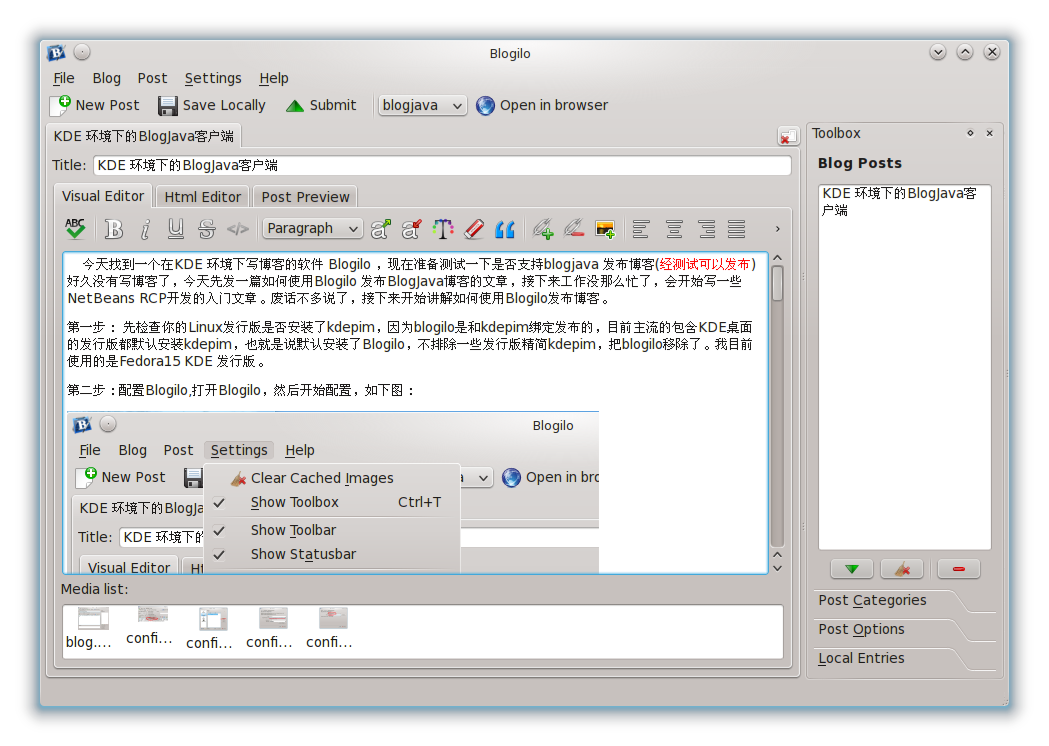This screenshot has height=746, width=1049.
Task: Open the Settings menu in the menu bar
Action: click(213, 78)
